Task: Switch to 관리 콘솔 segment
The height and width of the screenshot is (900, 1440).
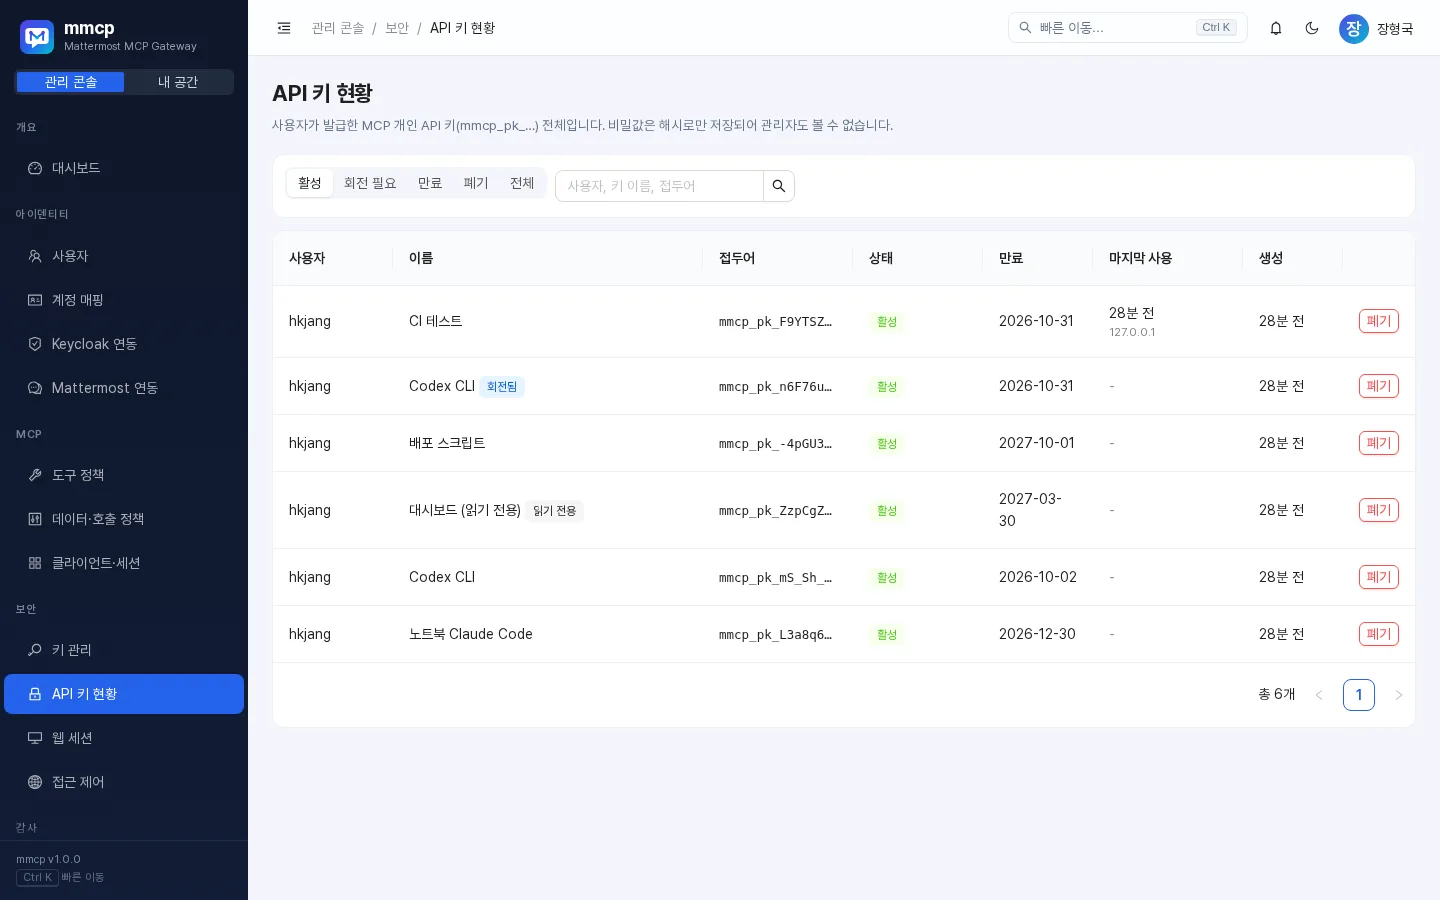Action: pyautogui.click(x=70, y=82)
